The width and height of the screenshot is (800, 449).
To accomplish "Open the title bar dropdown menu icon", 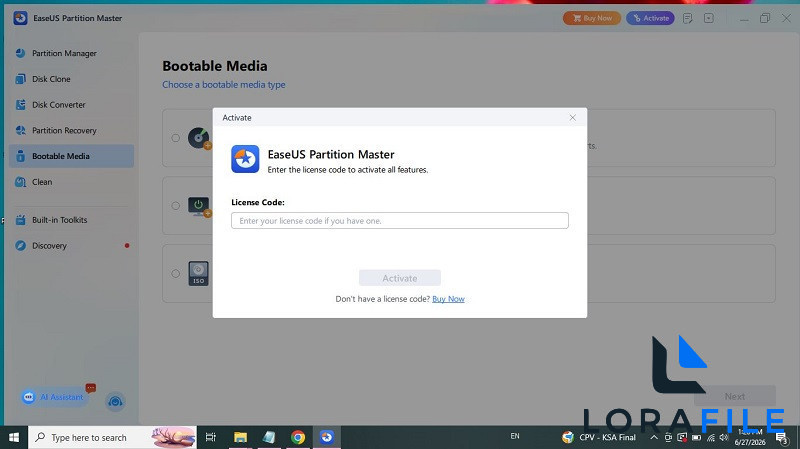I will 709,18.
